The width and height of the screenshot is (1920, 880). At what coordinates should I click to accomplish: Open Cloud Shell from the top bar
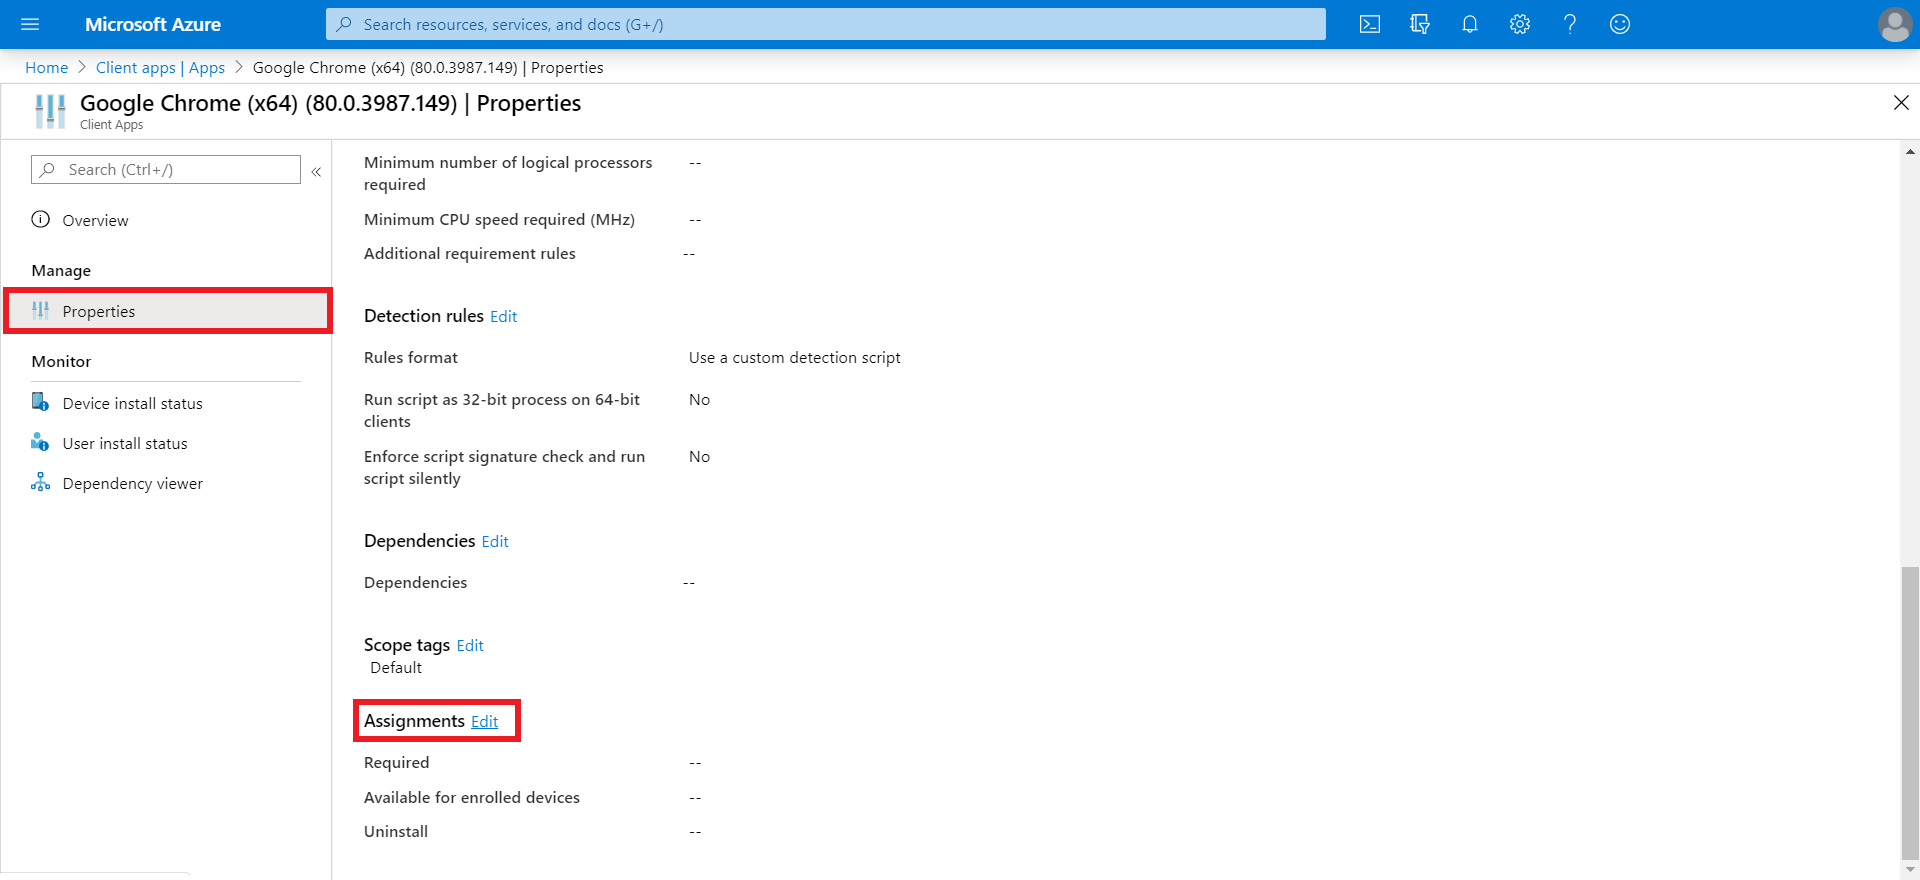coord(1370,24)
